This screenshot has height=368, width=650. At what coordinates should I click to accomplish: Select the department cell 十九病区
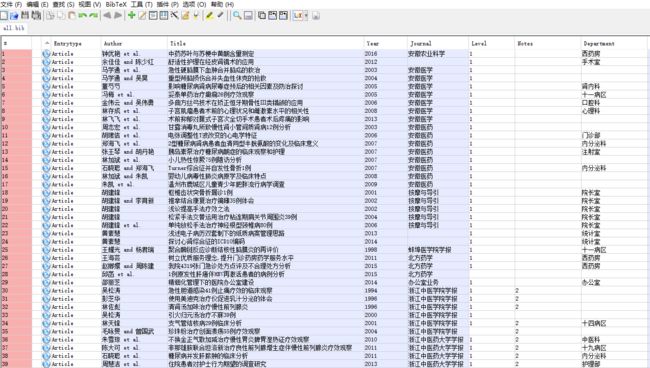tap(614, 348)
